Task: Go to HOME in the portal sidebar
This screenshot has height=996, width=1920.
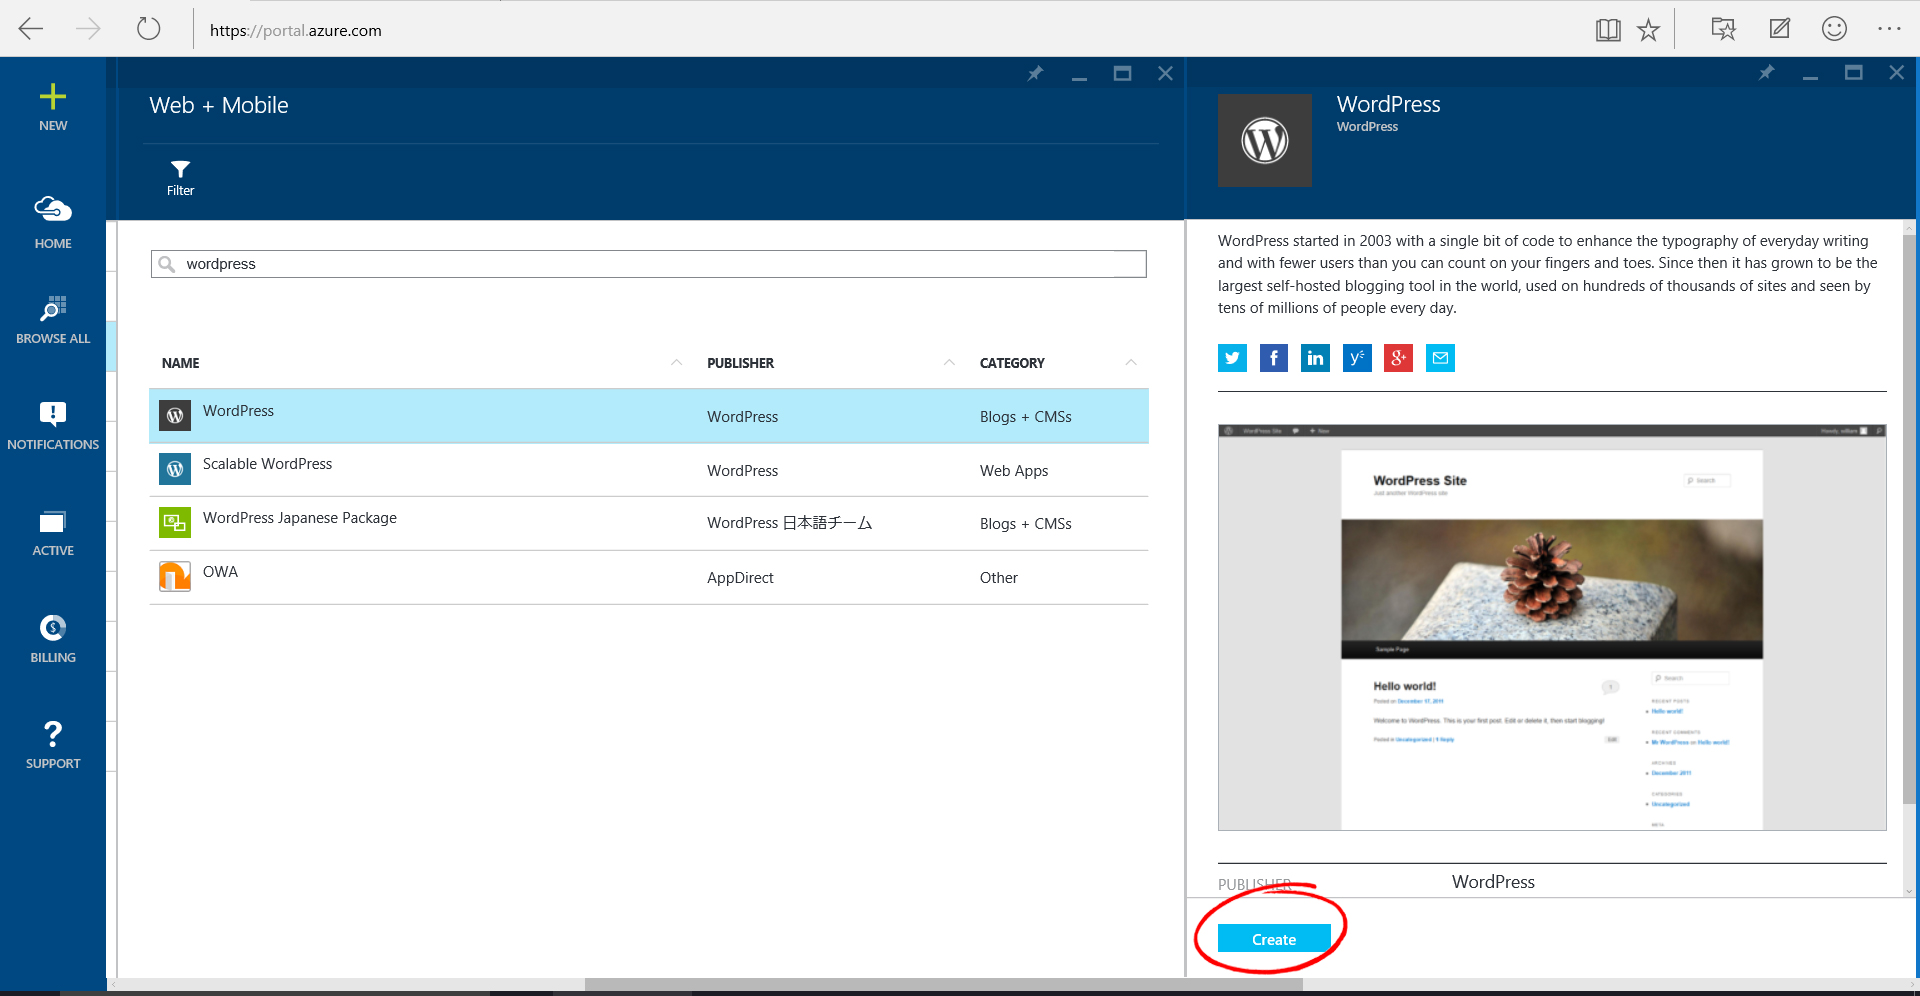Action: point(53,222)
